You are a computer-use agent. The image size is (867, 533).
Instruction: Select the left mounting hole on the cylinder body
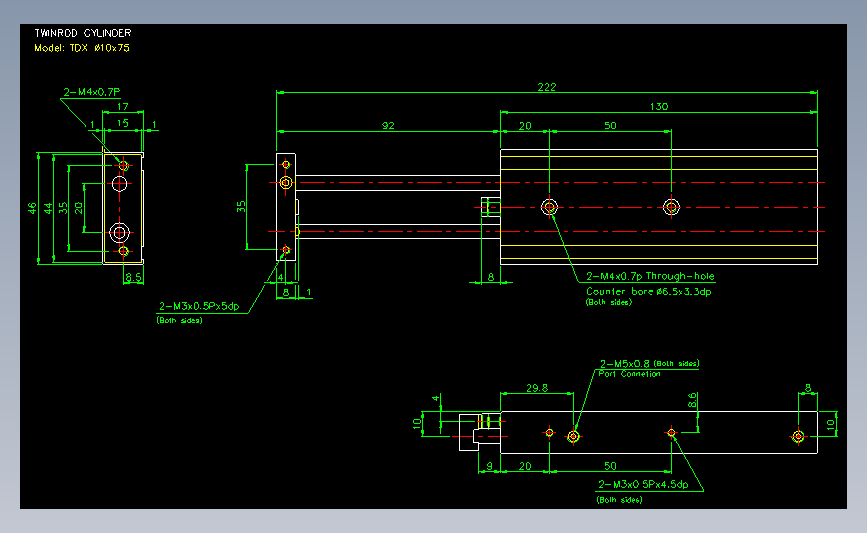(x=549, y=207)
